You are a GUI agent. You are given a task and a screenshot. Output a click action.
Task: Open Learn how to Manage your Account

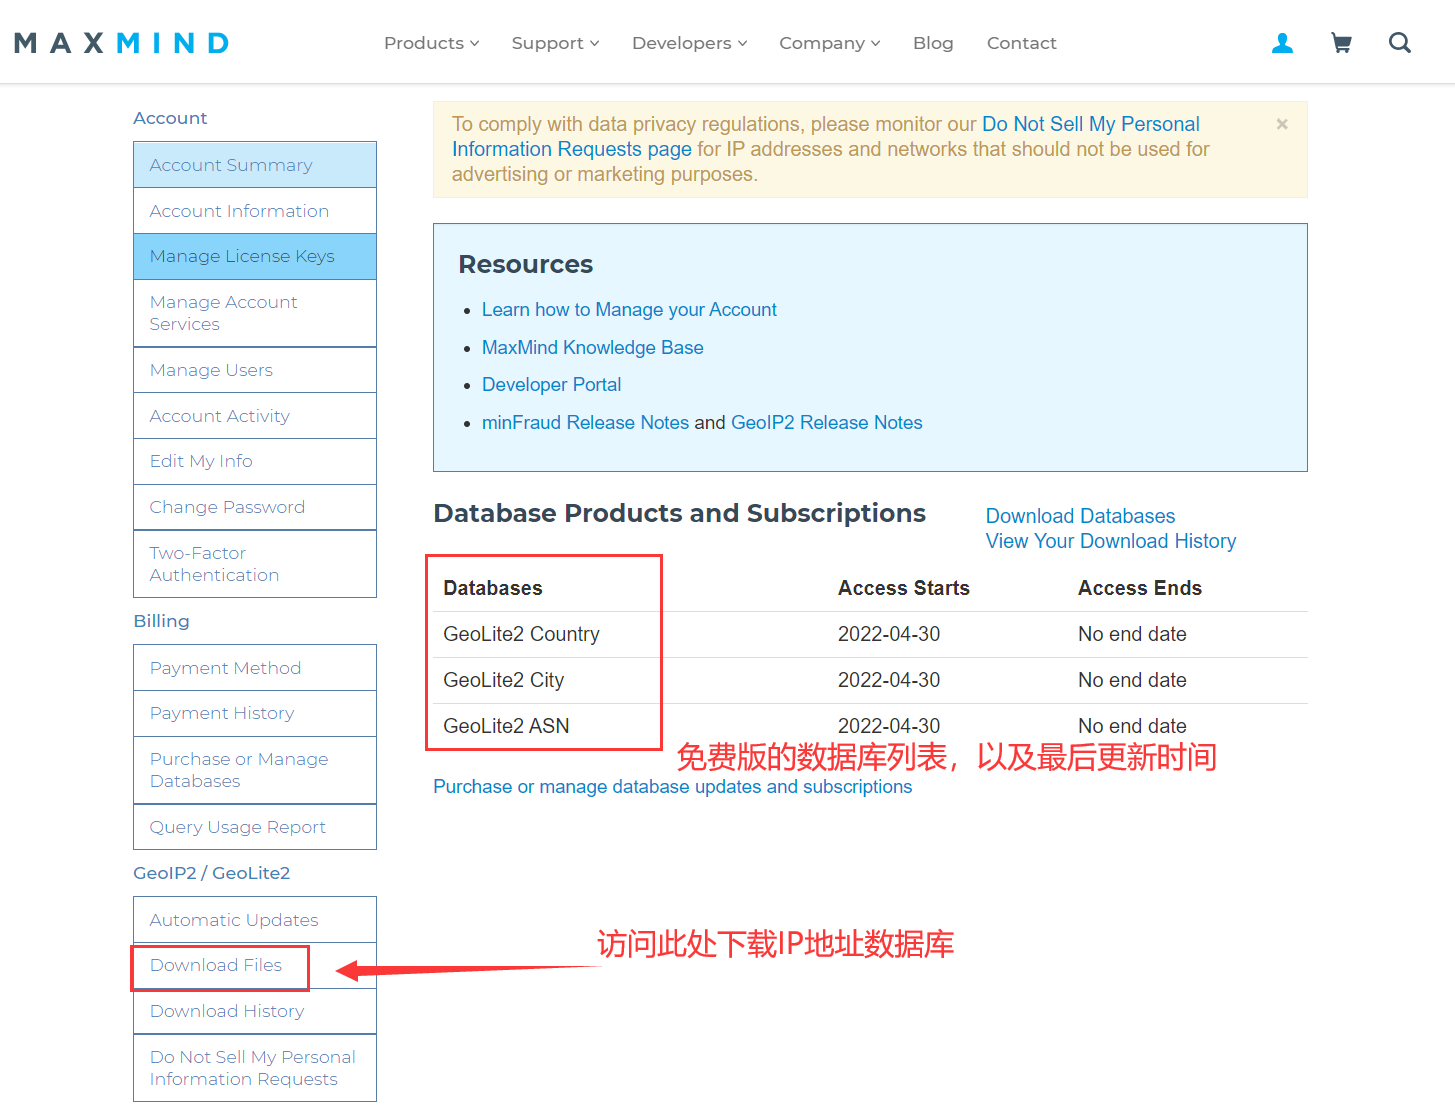point(629,310)
